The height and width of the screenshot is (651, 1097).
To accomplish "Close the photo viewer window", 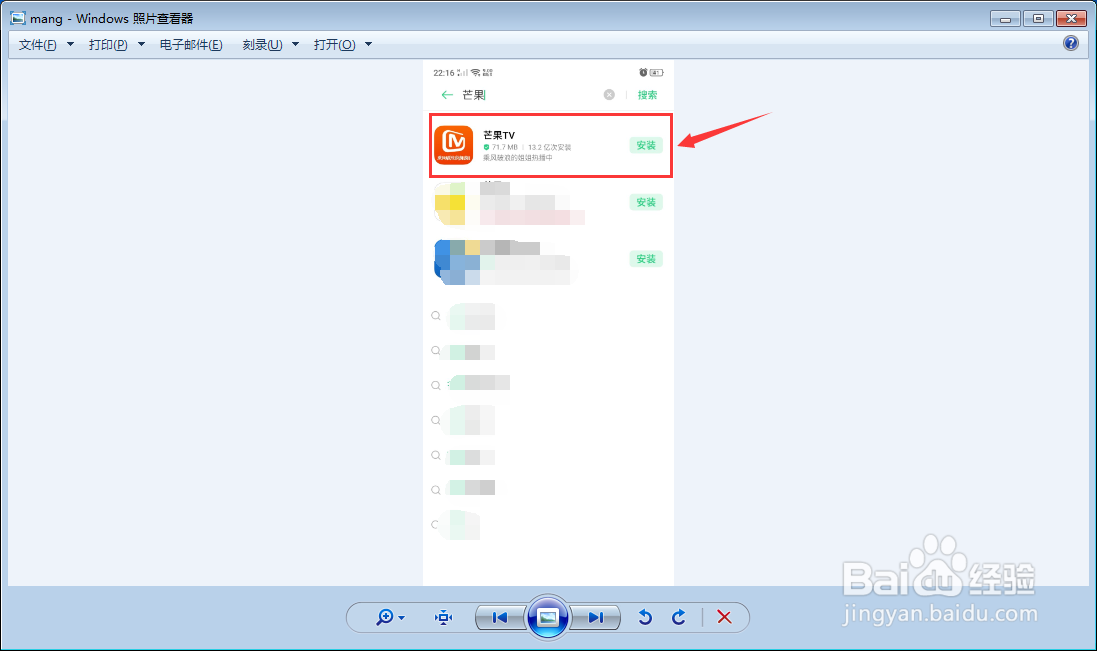I will point(1071,19).
